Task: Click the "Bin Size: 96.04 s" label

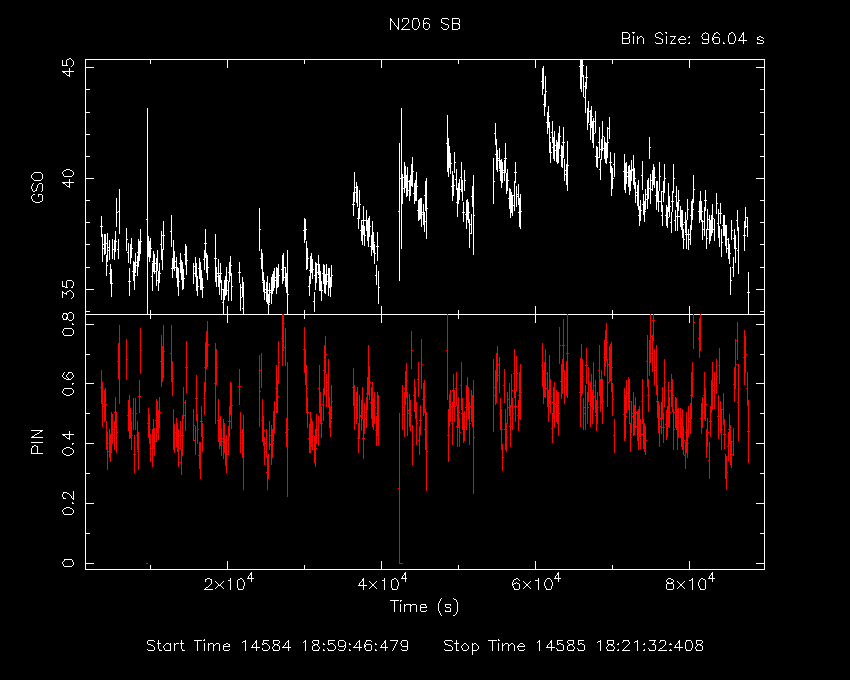Action: 692,39
